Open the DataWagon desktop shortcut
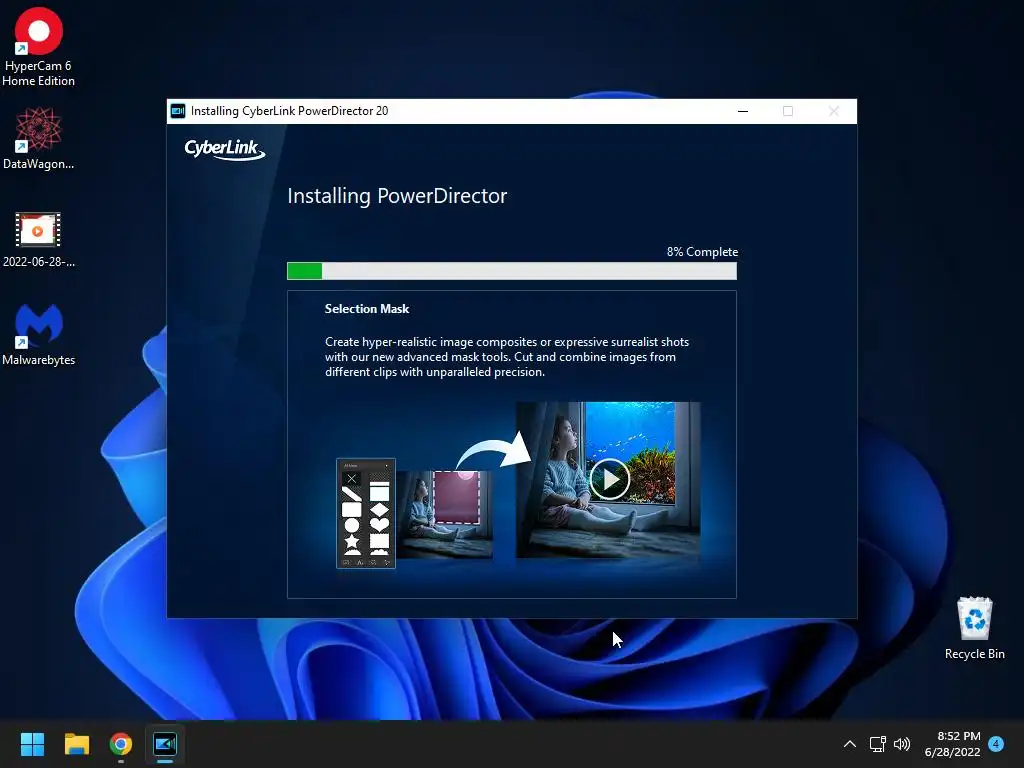 click(x=39, y=138)
